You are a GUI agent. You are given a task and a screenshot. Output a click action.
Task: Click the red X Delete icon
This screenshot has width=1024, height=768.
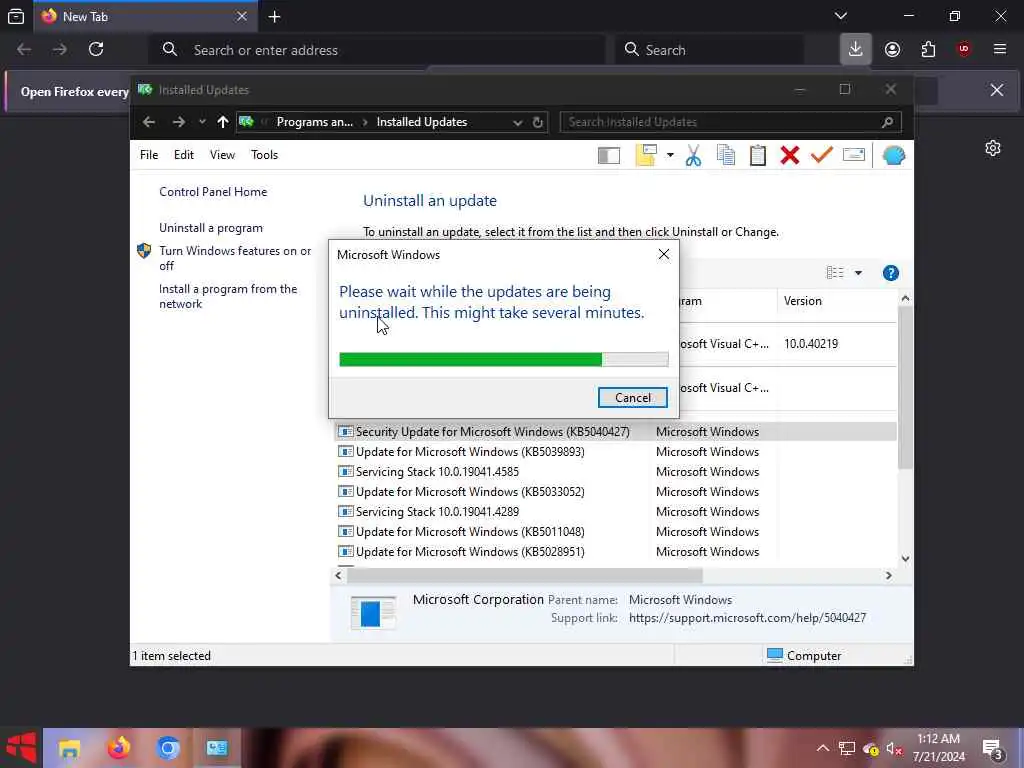pos(790,155)
